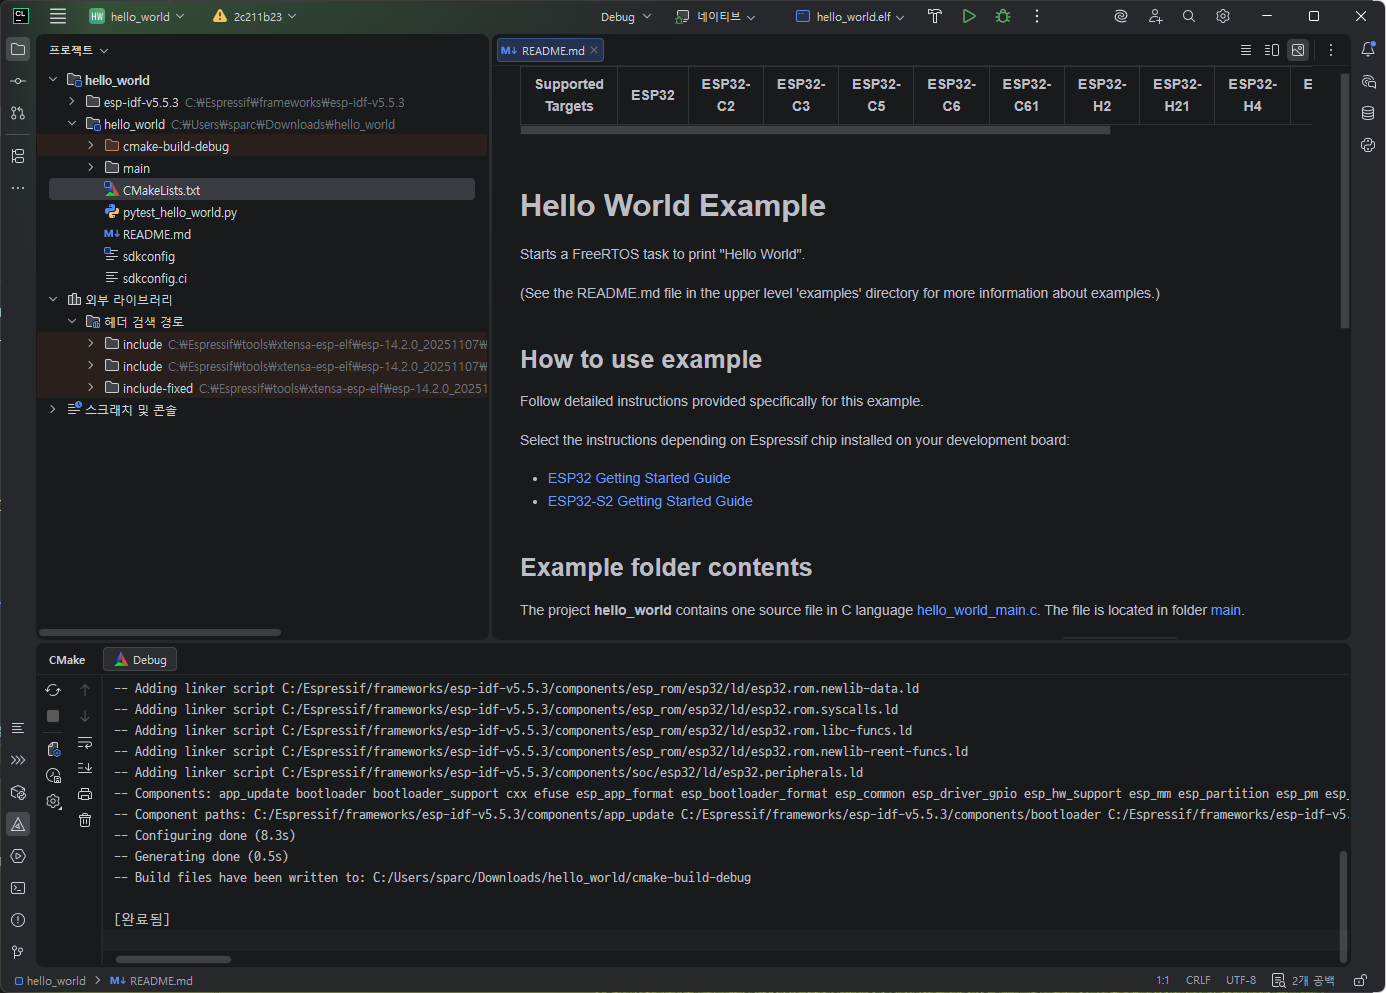Image resolution: width=1386 pixels, height=993 pixels.
Task: Open the ESP32-S2 Getting Started Guide link
Action: coord(649,501)
